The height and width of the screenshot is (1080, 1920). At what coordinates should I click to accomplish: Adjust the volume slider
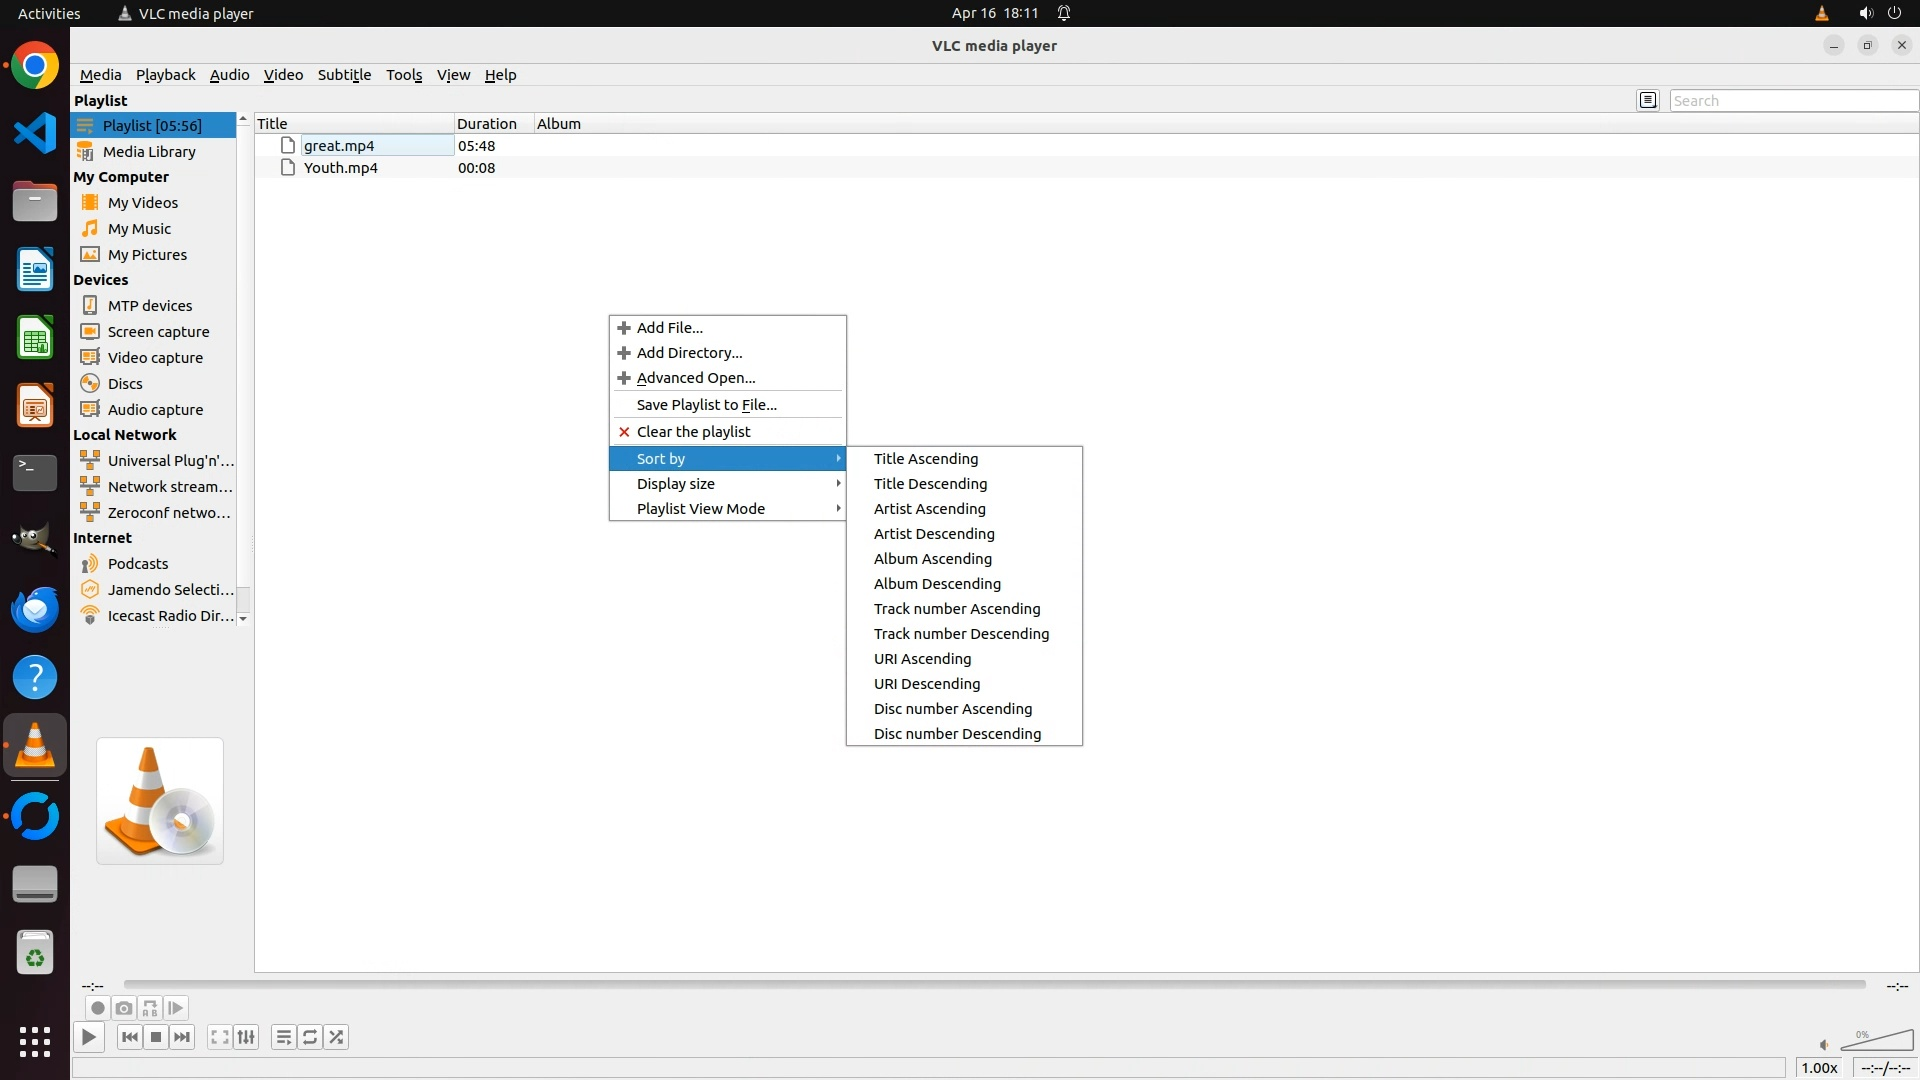tap(1877, 1042)
